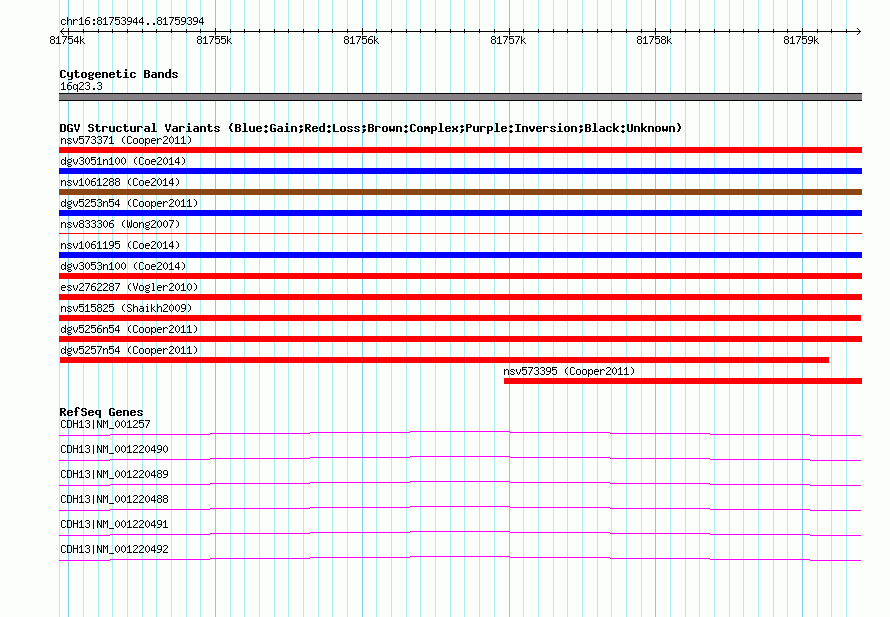Image resolution: width=890 pixels, height=617 pixels.
Task: Click the ruler's right arrowhead
Action: (x=859, y=31)
